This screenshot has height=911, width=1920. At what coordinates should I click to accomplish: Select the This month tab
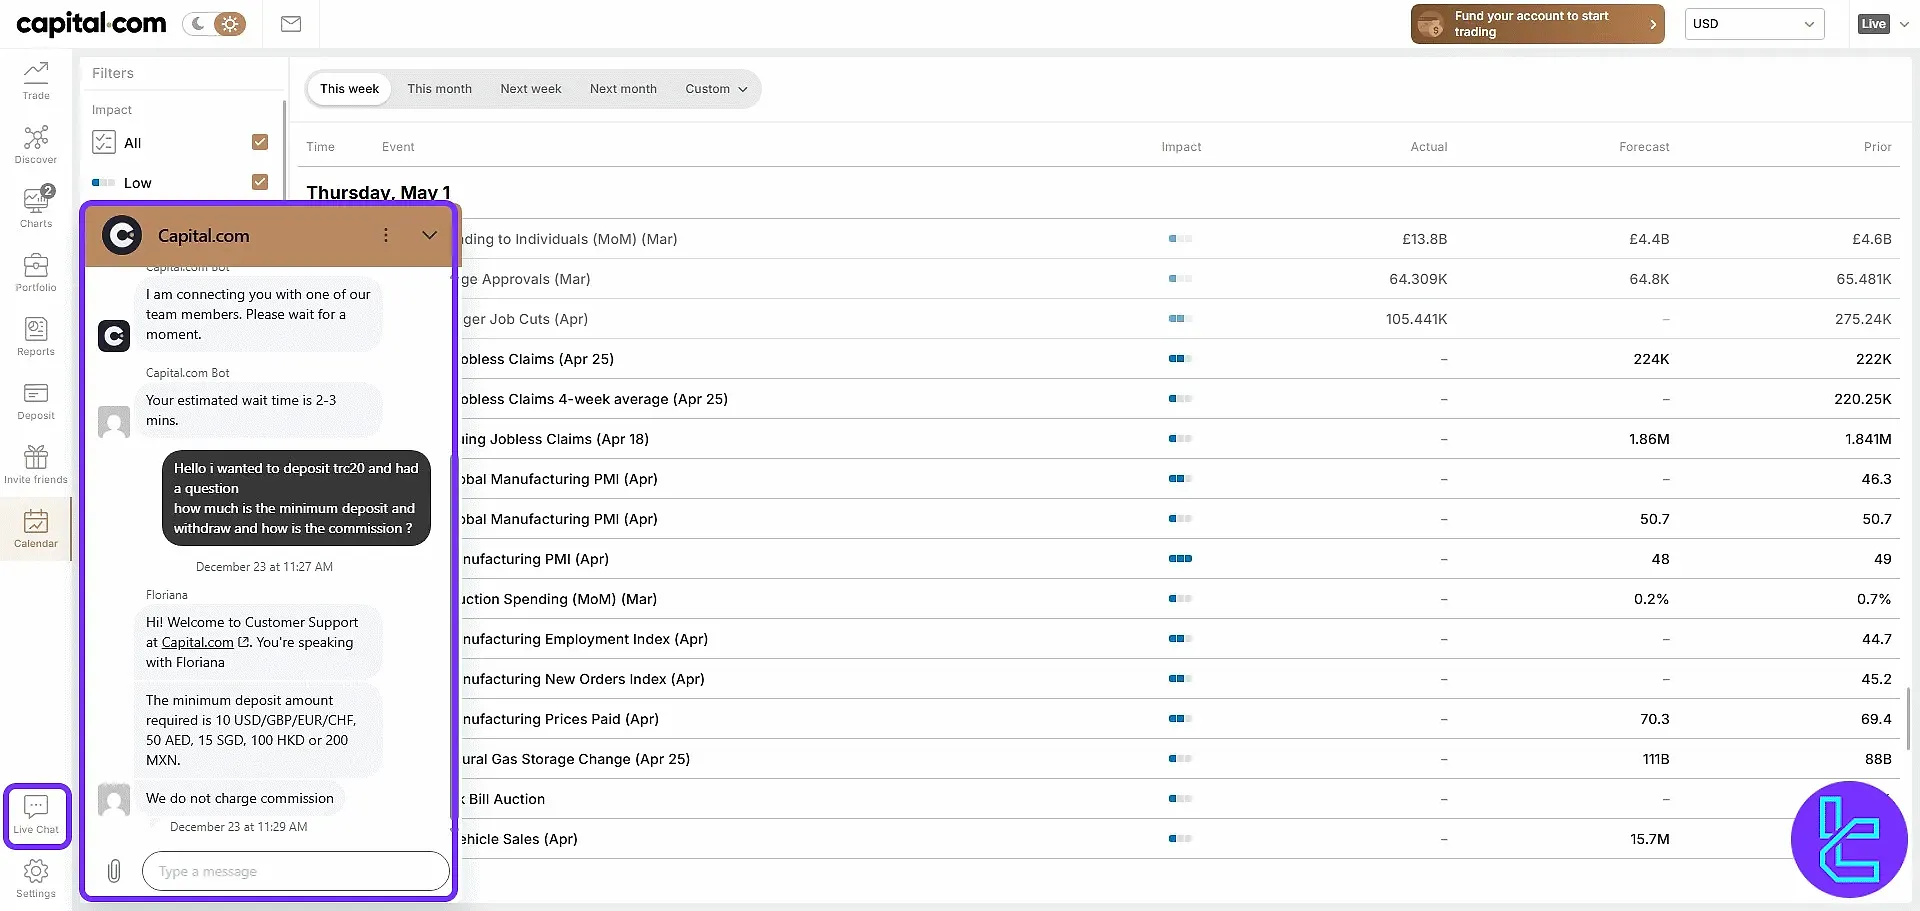coord(439,89)
